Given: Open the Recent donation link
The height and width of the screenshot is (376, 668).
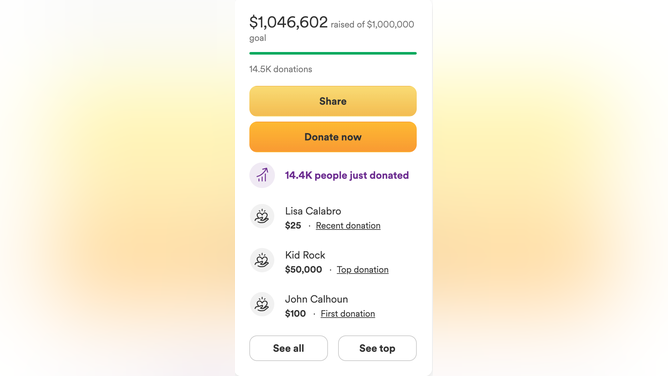Looking at the screenshot, I should (348, 226).
